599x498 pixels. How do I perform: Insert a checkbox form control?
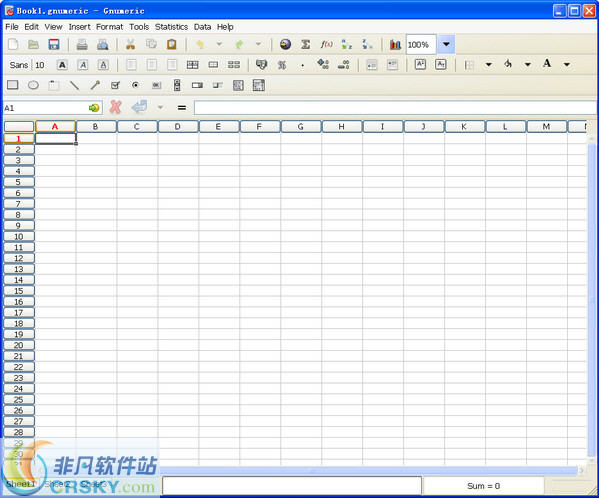115,85
